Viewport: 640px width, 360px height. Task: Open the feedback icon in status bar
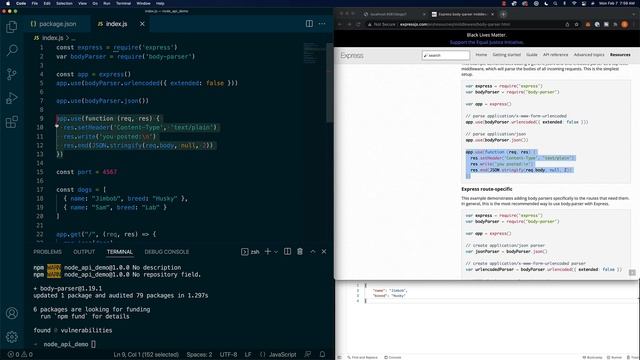pyautogui.click(x=308, y=355)
